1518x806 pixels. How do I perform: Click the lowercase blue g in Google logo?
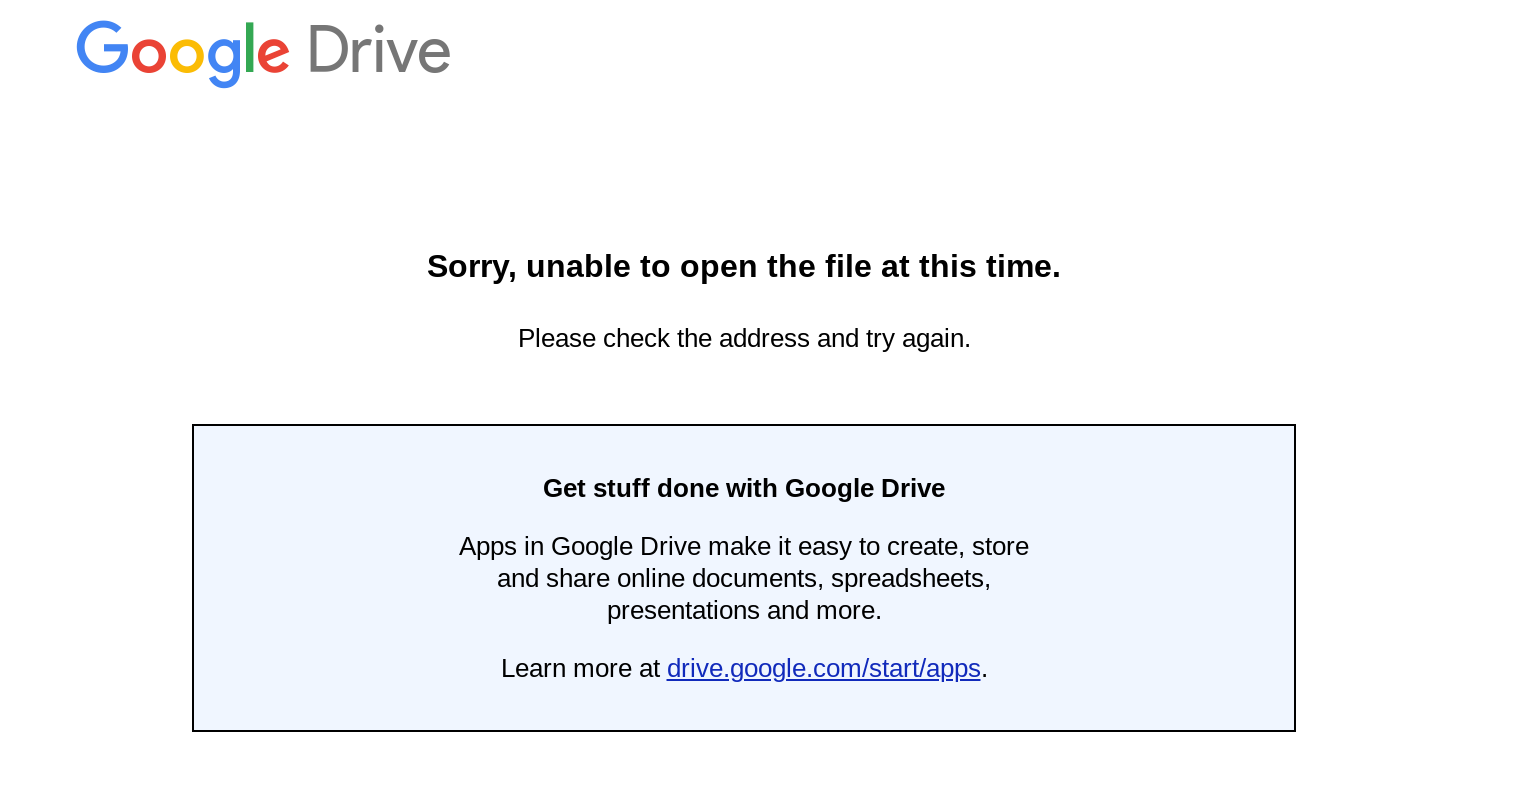pyautogui.click(x=225, y=62)
